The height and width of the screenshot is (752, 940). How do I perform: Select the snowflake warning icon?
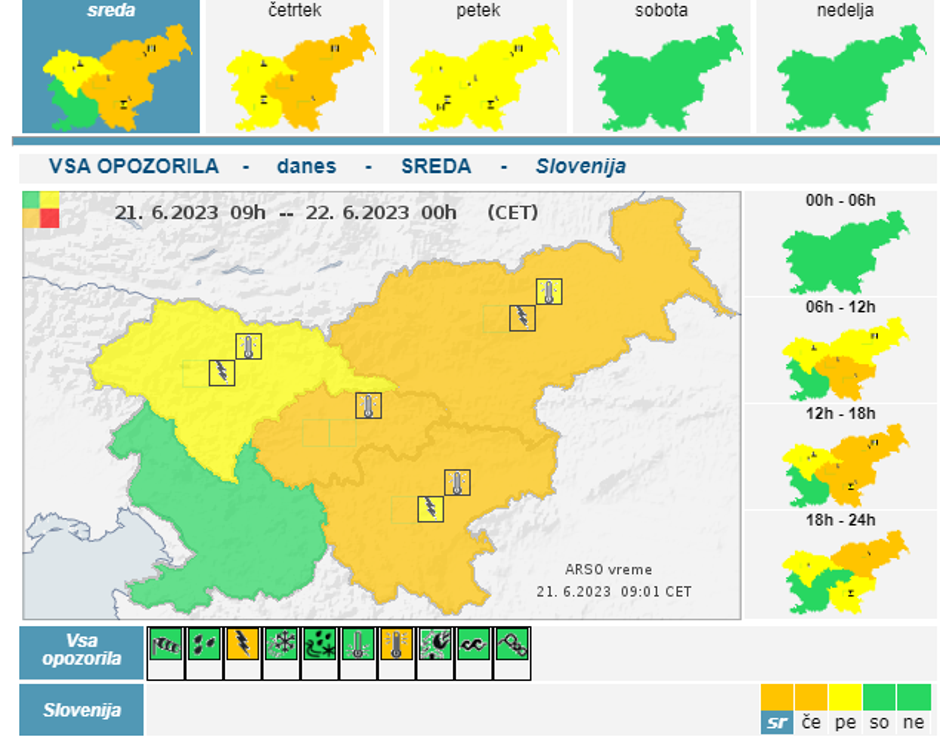[280, 645]
